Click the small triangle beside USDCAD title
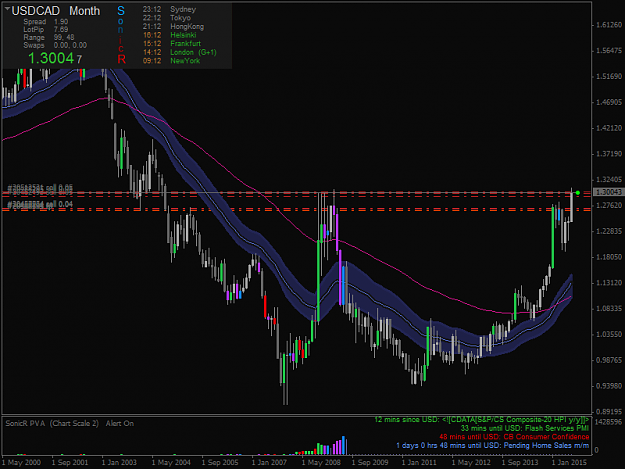625x469 pixels. (7, 8)
